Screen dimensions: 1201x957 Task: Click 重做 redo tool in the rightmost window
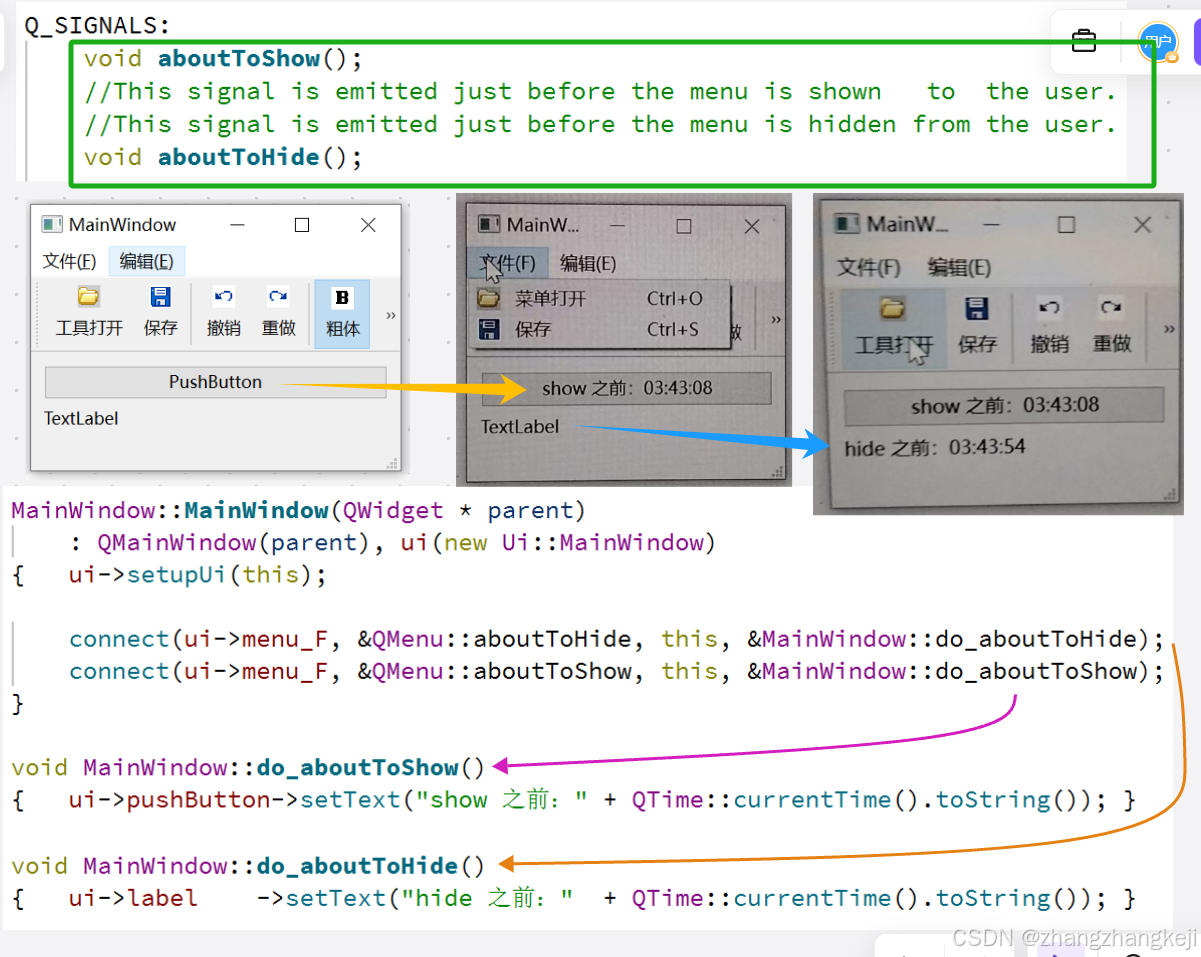1111,325
